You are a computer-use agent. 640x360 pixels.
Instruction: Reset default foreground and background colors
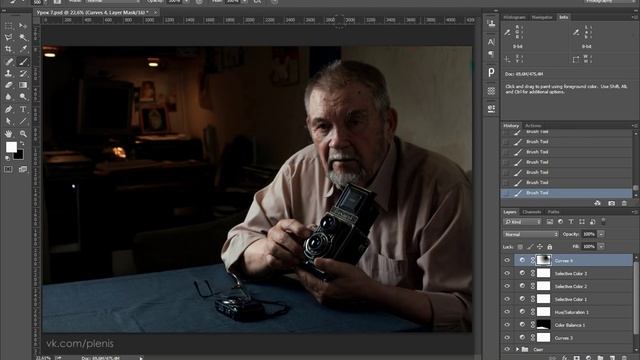pyautogui.click(x=7, y=158)
